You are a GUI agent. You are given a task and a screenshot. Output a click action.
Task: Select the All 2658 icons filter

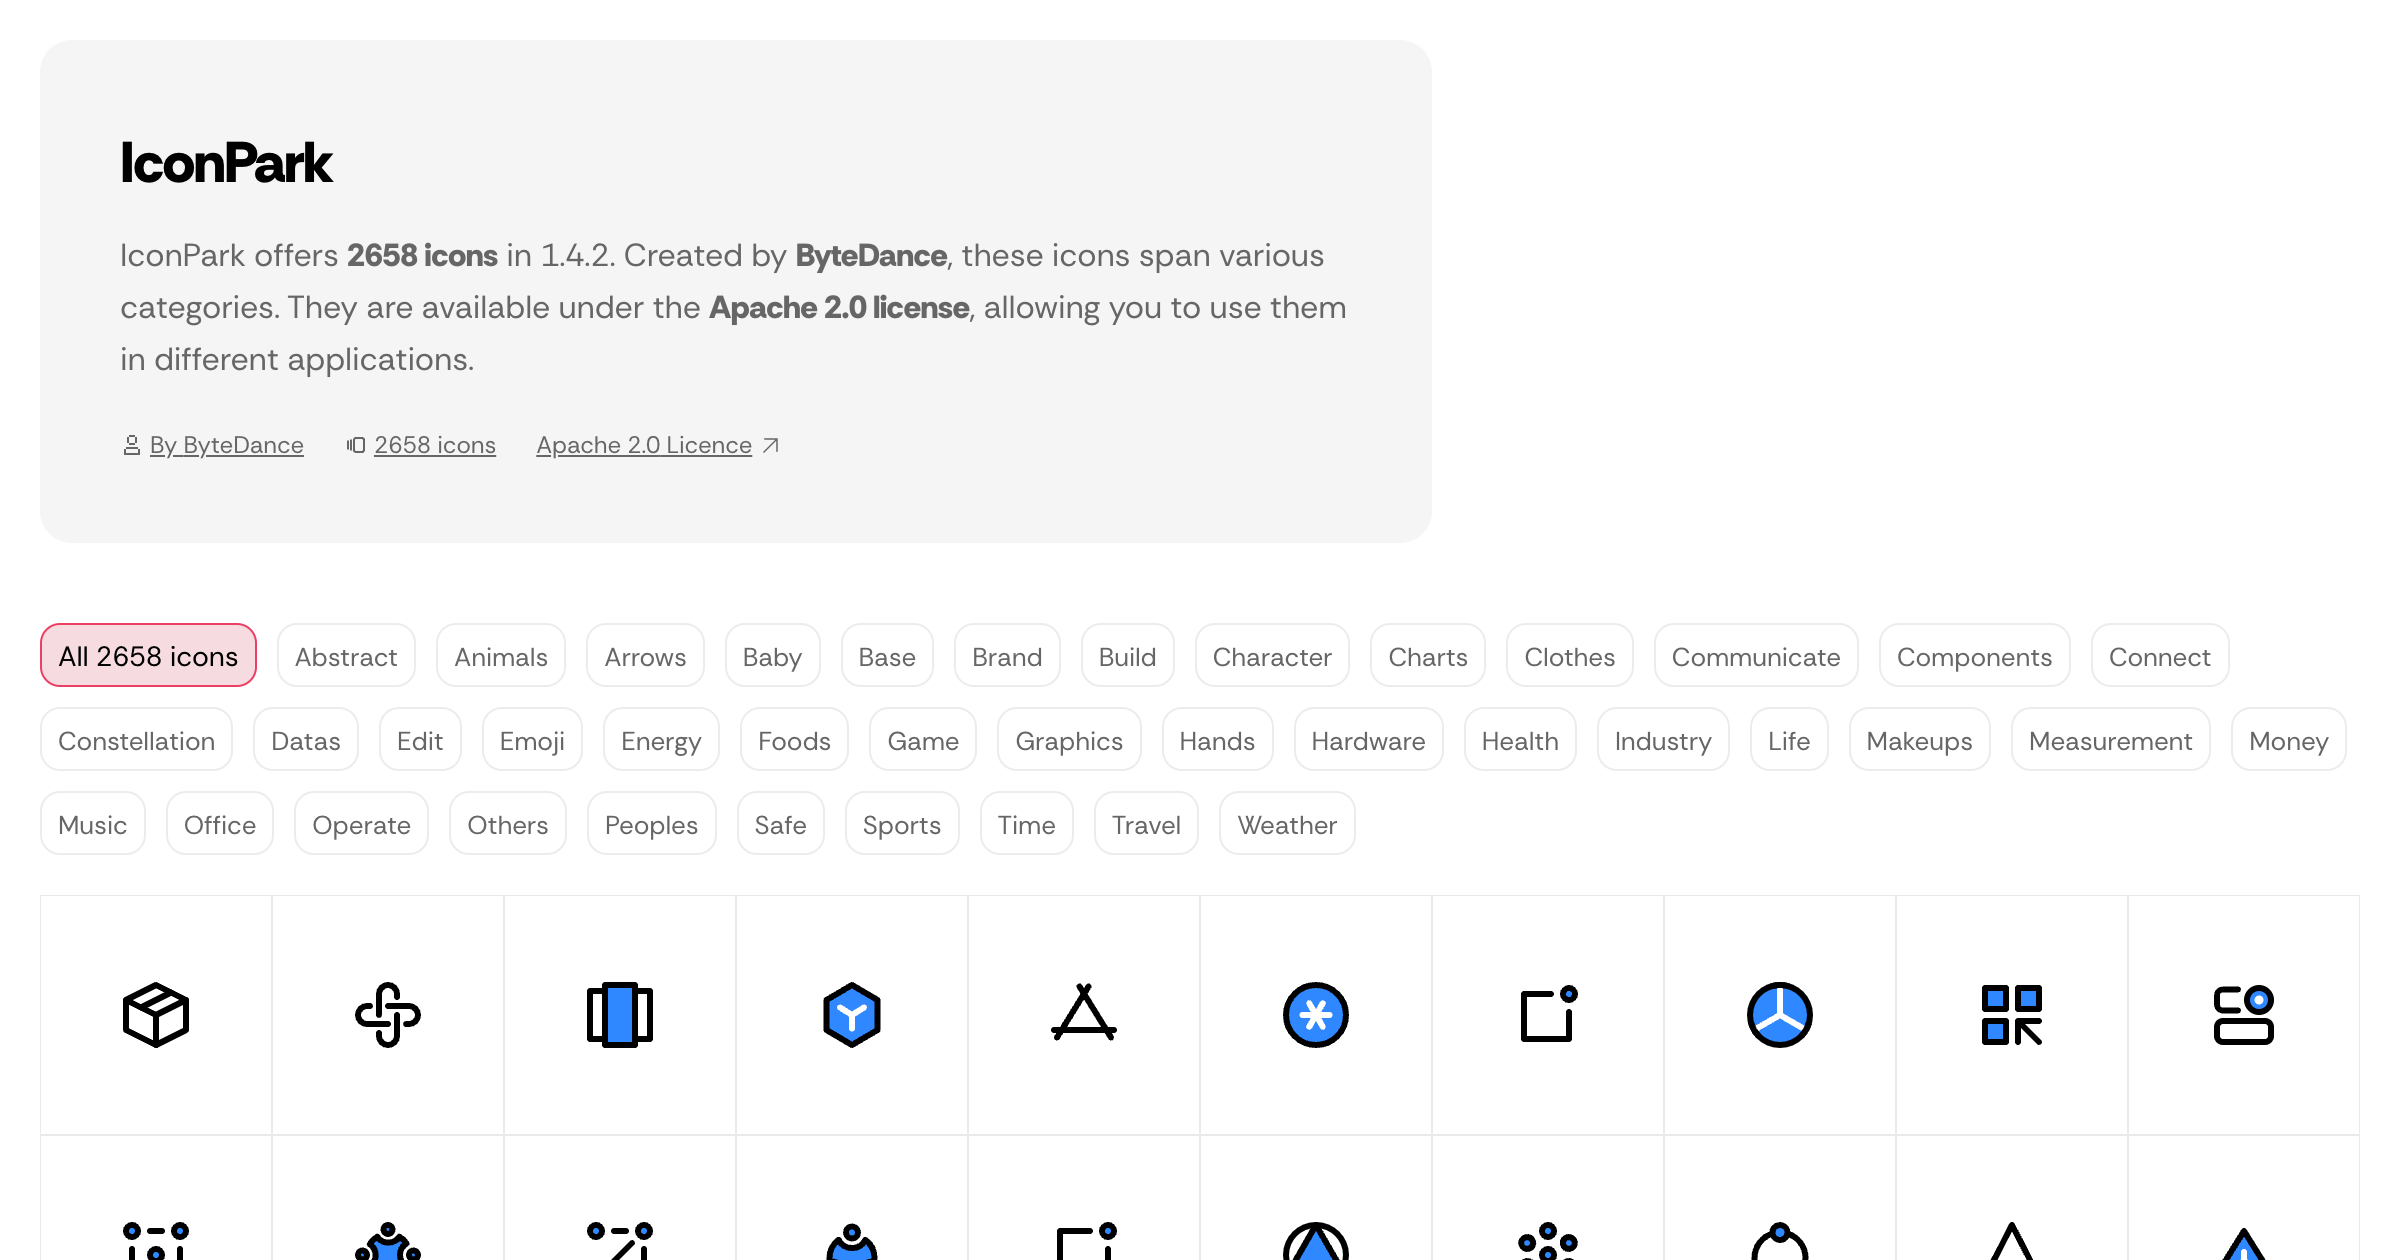pos(148,656)
